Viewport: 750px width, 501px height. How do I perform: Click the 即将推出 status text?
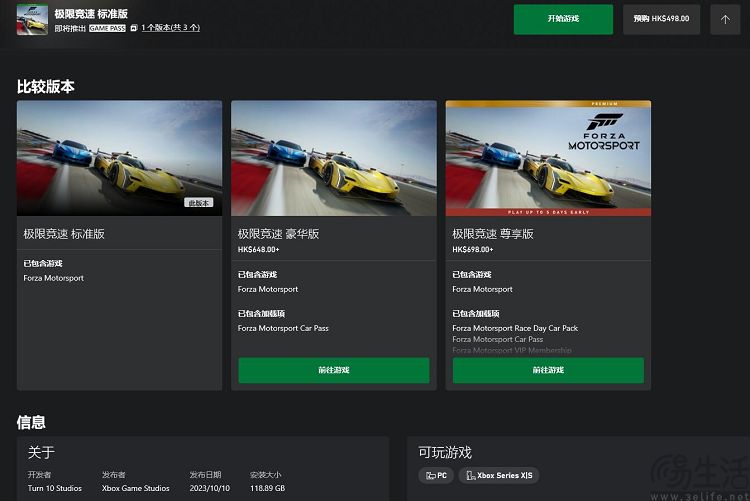pos(70,28)
